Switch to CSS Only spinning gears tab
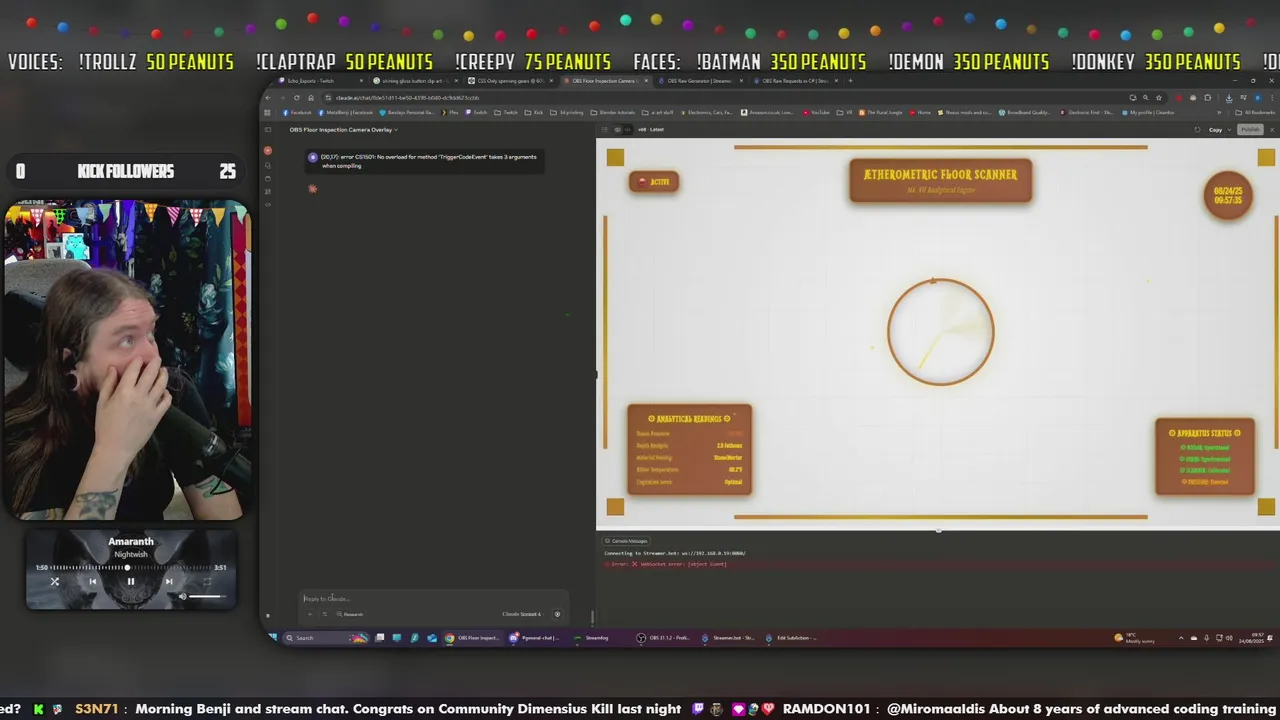The width and height of the screenshot is (1280, 720). point(510,81)
